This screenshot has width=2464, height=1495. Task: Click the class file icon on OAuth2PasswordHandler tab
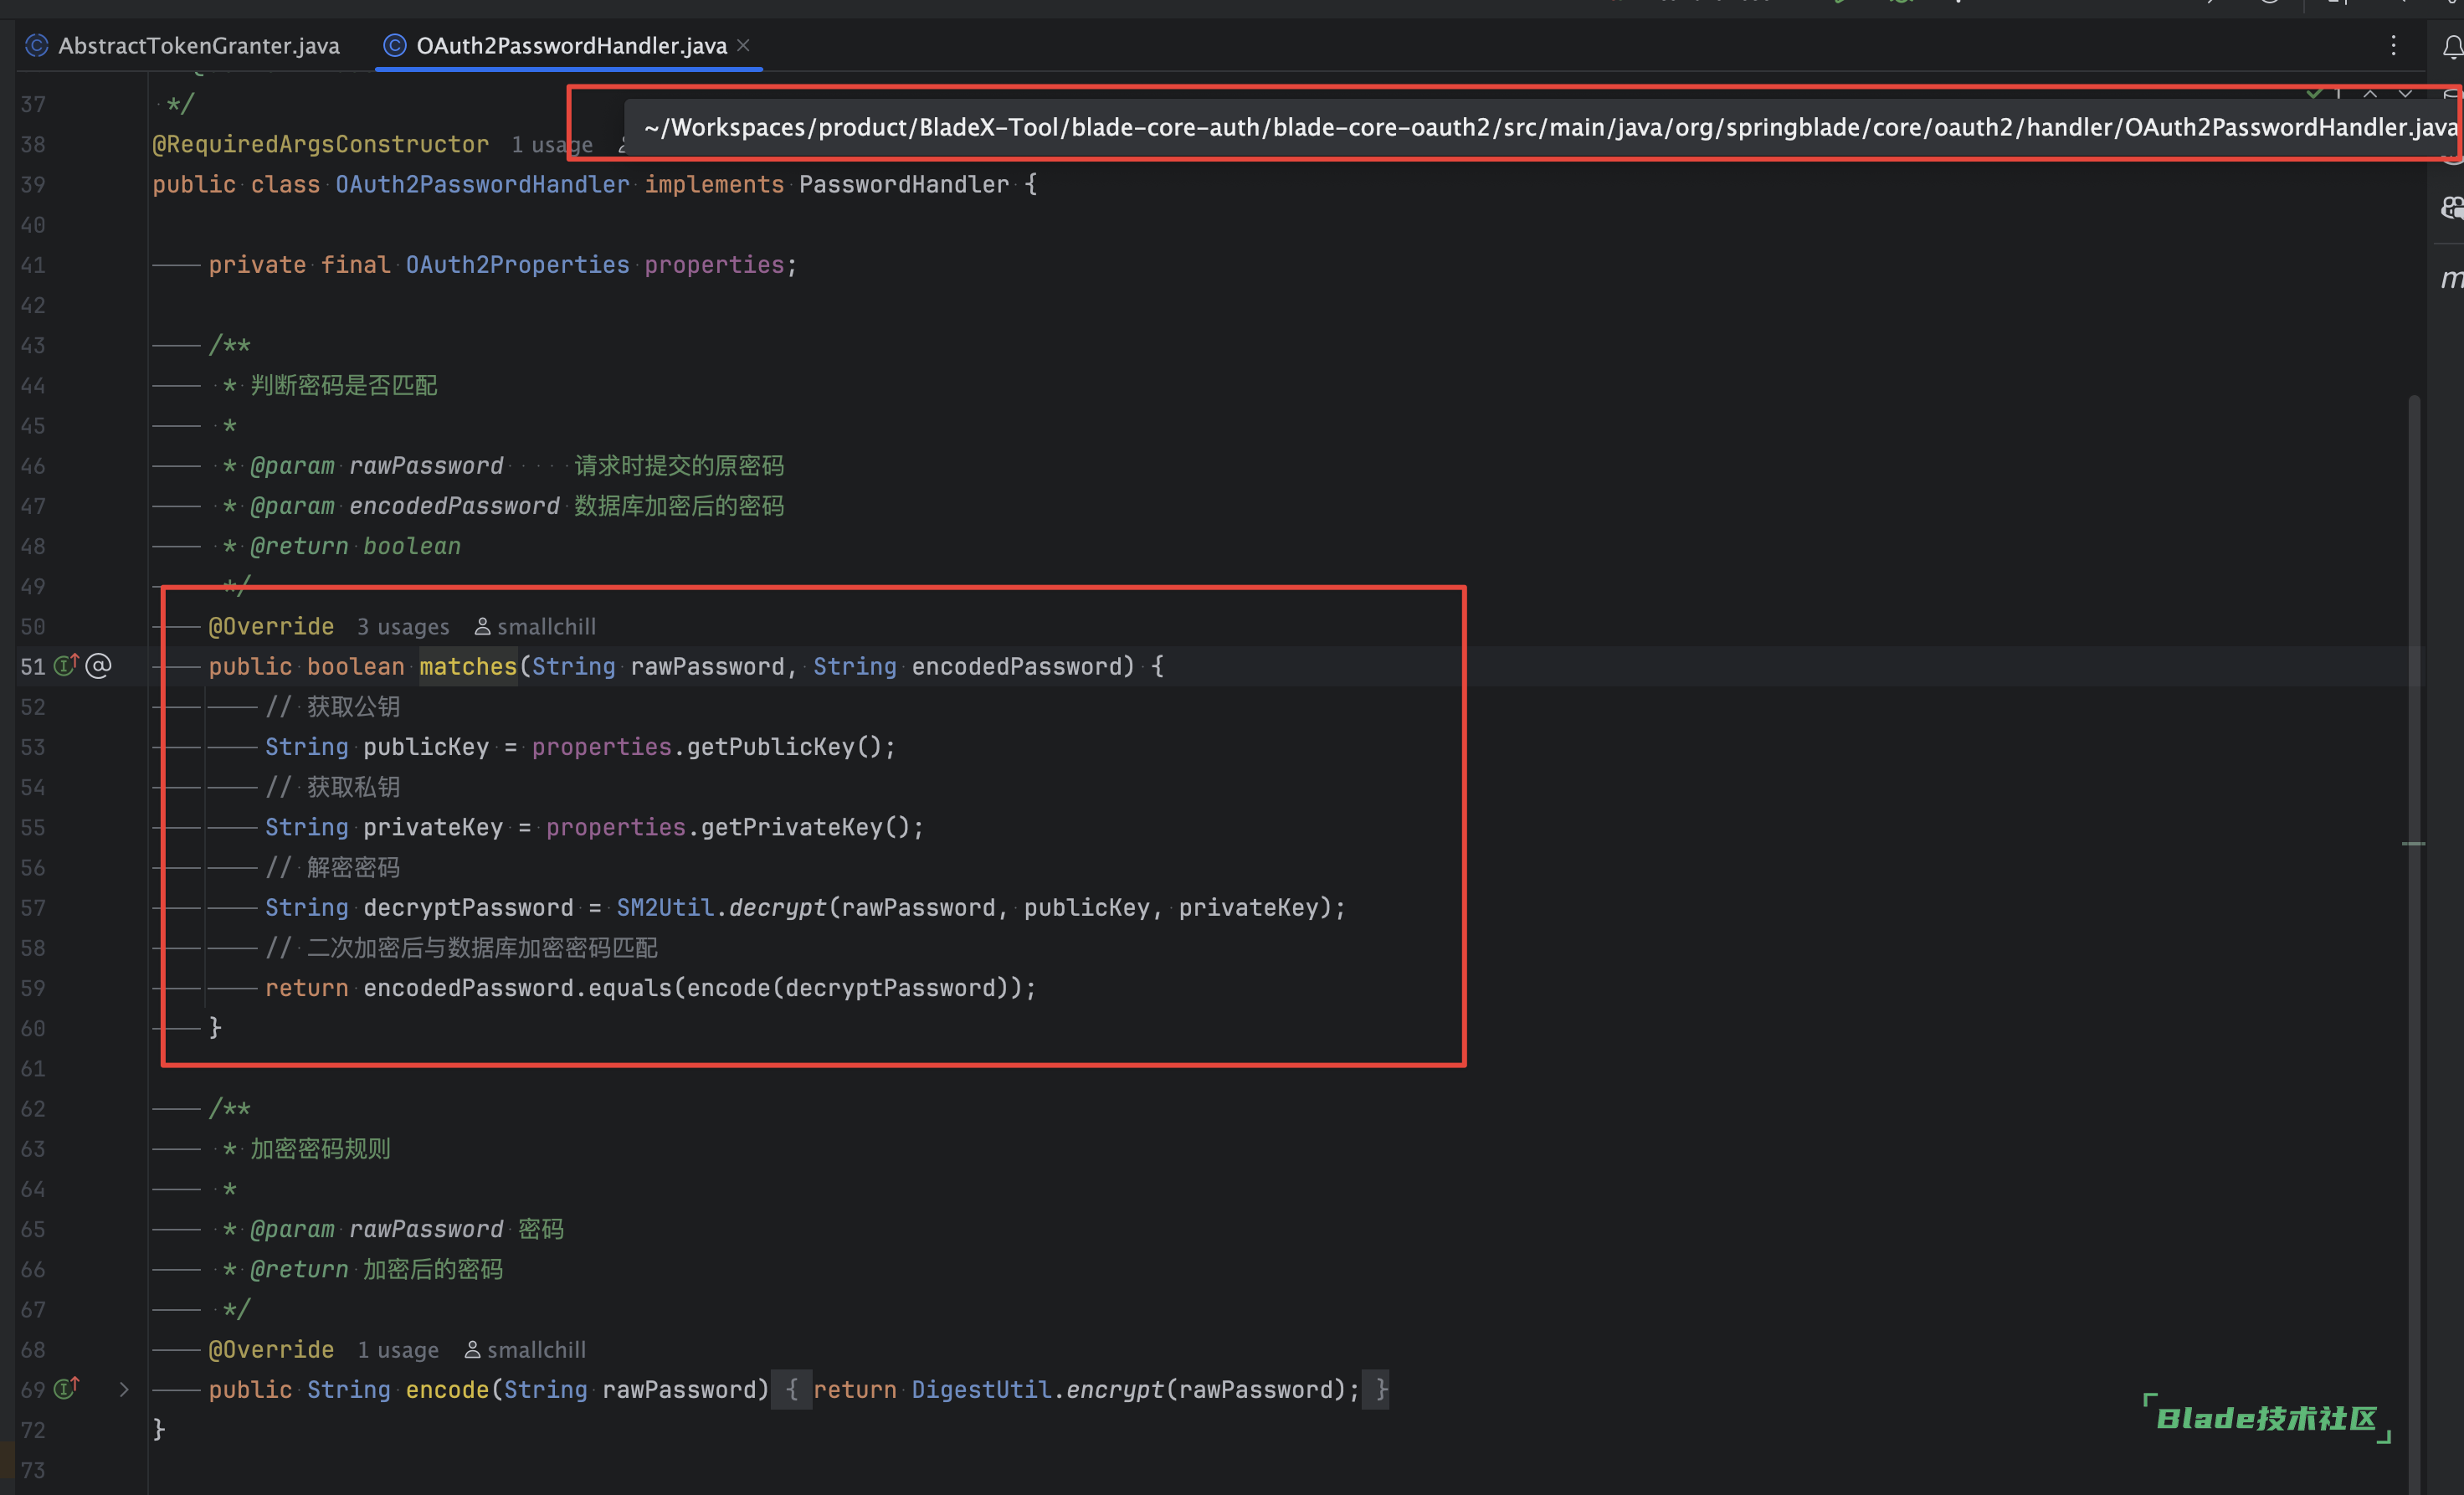pyautogui.click(x=395, y=45)
